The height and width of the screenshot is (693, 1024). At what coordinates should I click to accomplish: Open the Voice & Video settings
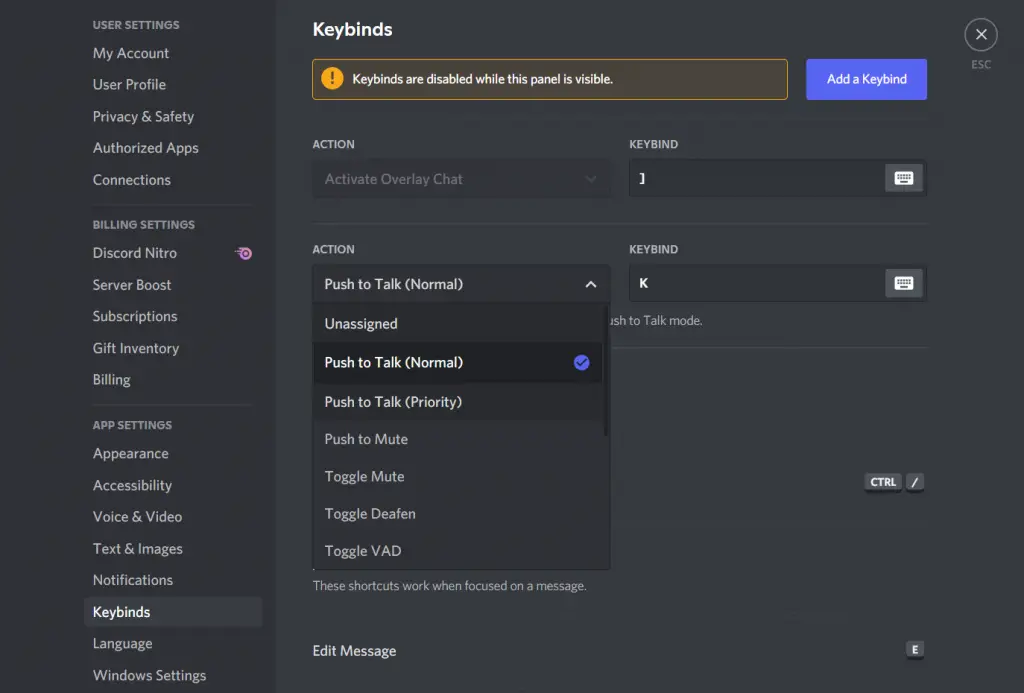(137, 517)
